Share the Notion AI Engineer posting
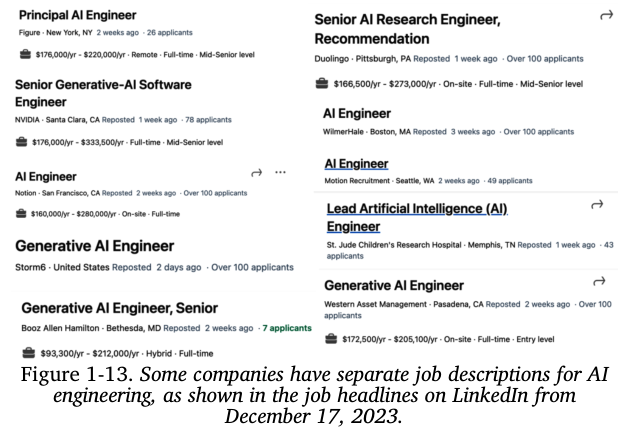 [255, 173]
